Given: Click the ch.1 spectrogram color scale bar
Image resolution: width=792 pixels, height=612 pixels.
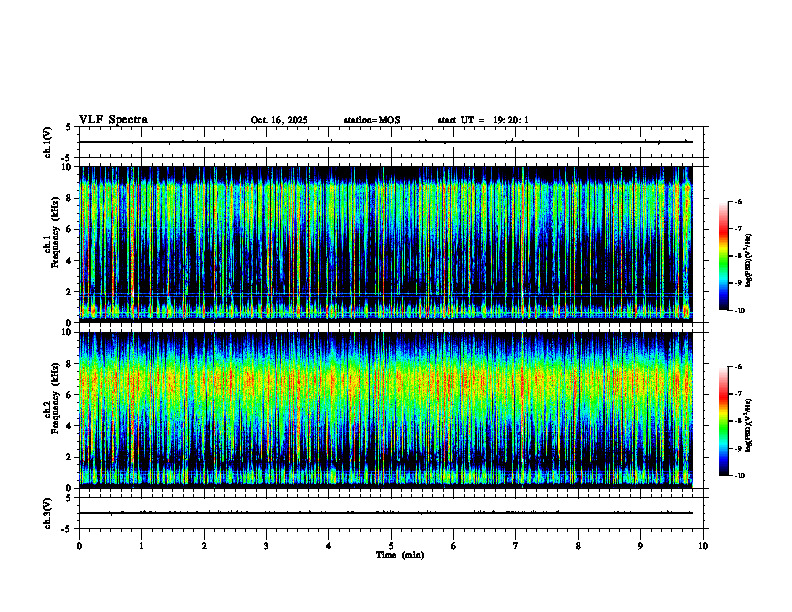Looking at the screenshot, I should [724, 256].
